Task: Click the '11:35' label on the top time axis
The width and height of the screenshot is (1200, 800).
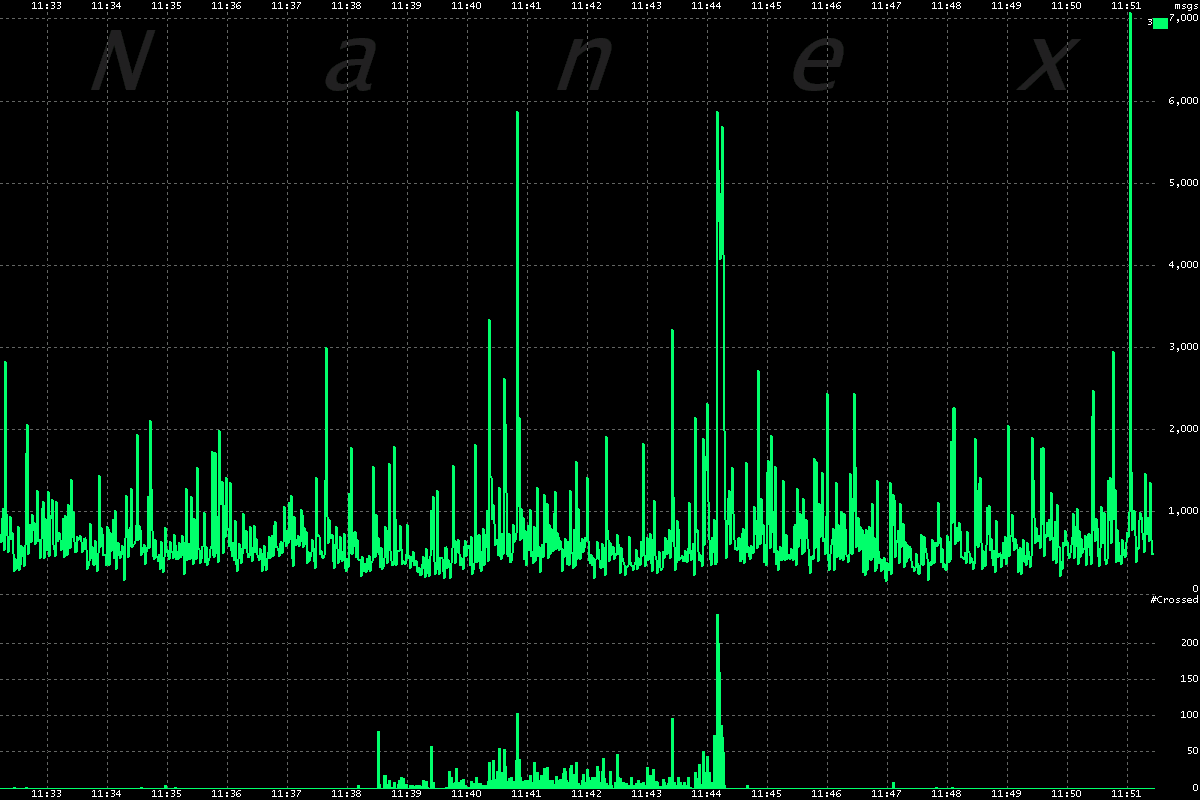Action: coord(166,6)
